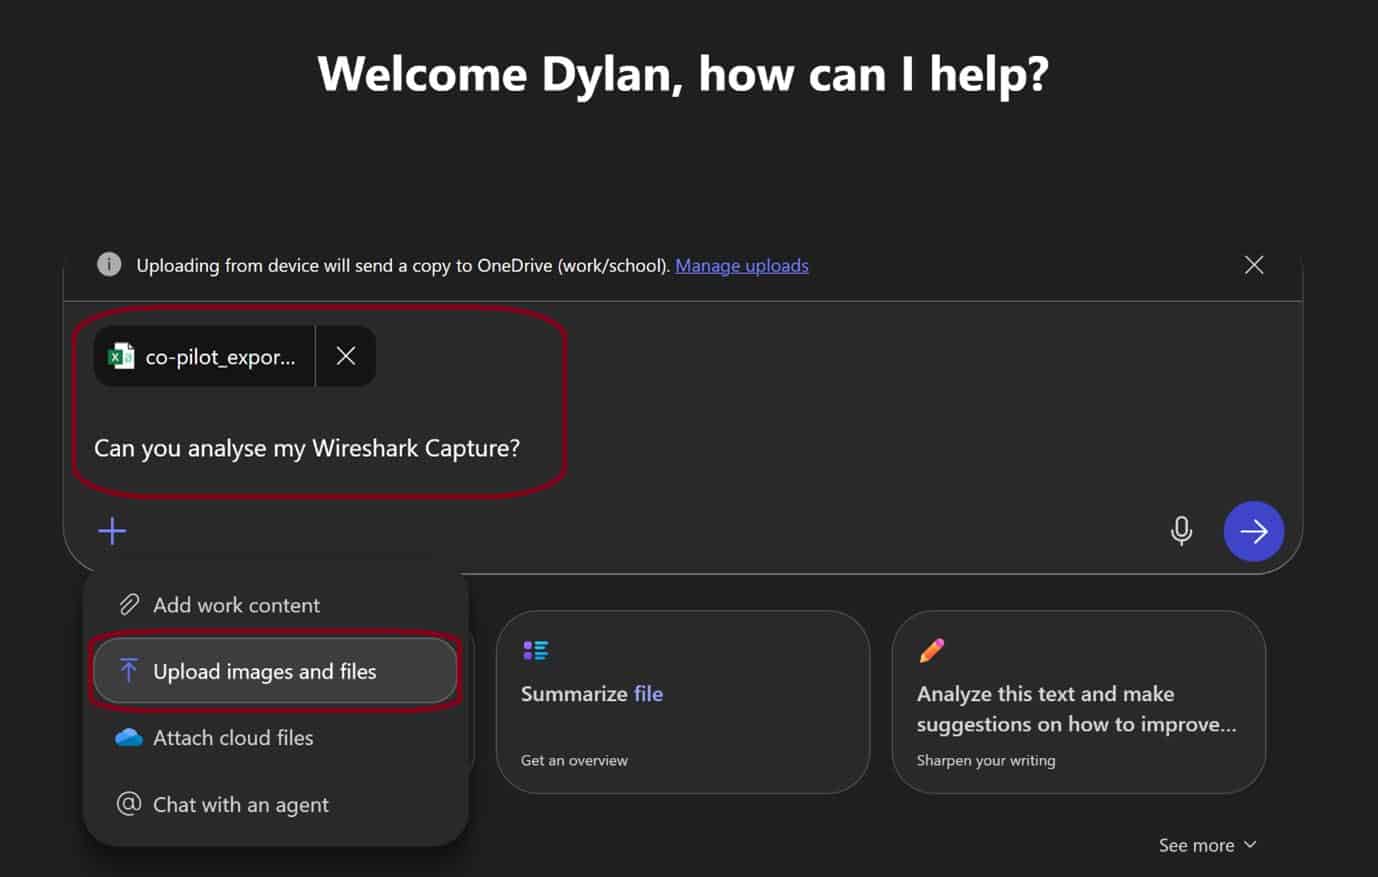Send the message with the arrow button
1378x877 pixels.
(x=1253, y=531)
